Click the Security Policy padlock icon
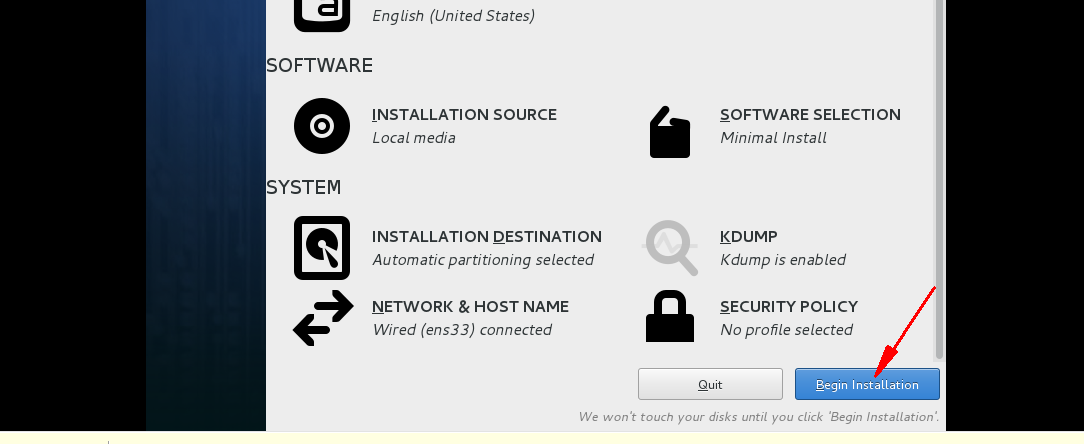Image resolution: width=1084 pixels, height=444 pixels. pyautogui.click(x=670, y=316)
